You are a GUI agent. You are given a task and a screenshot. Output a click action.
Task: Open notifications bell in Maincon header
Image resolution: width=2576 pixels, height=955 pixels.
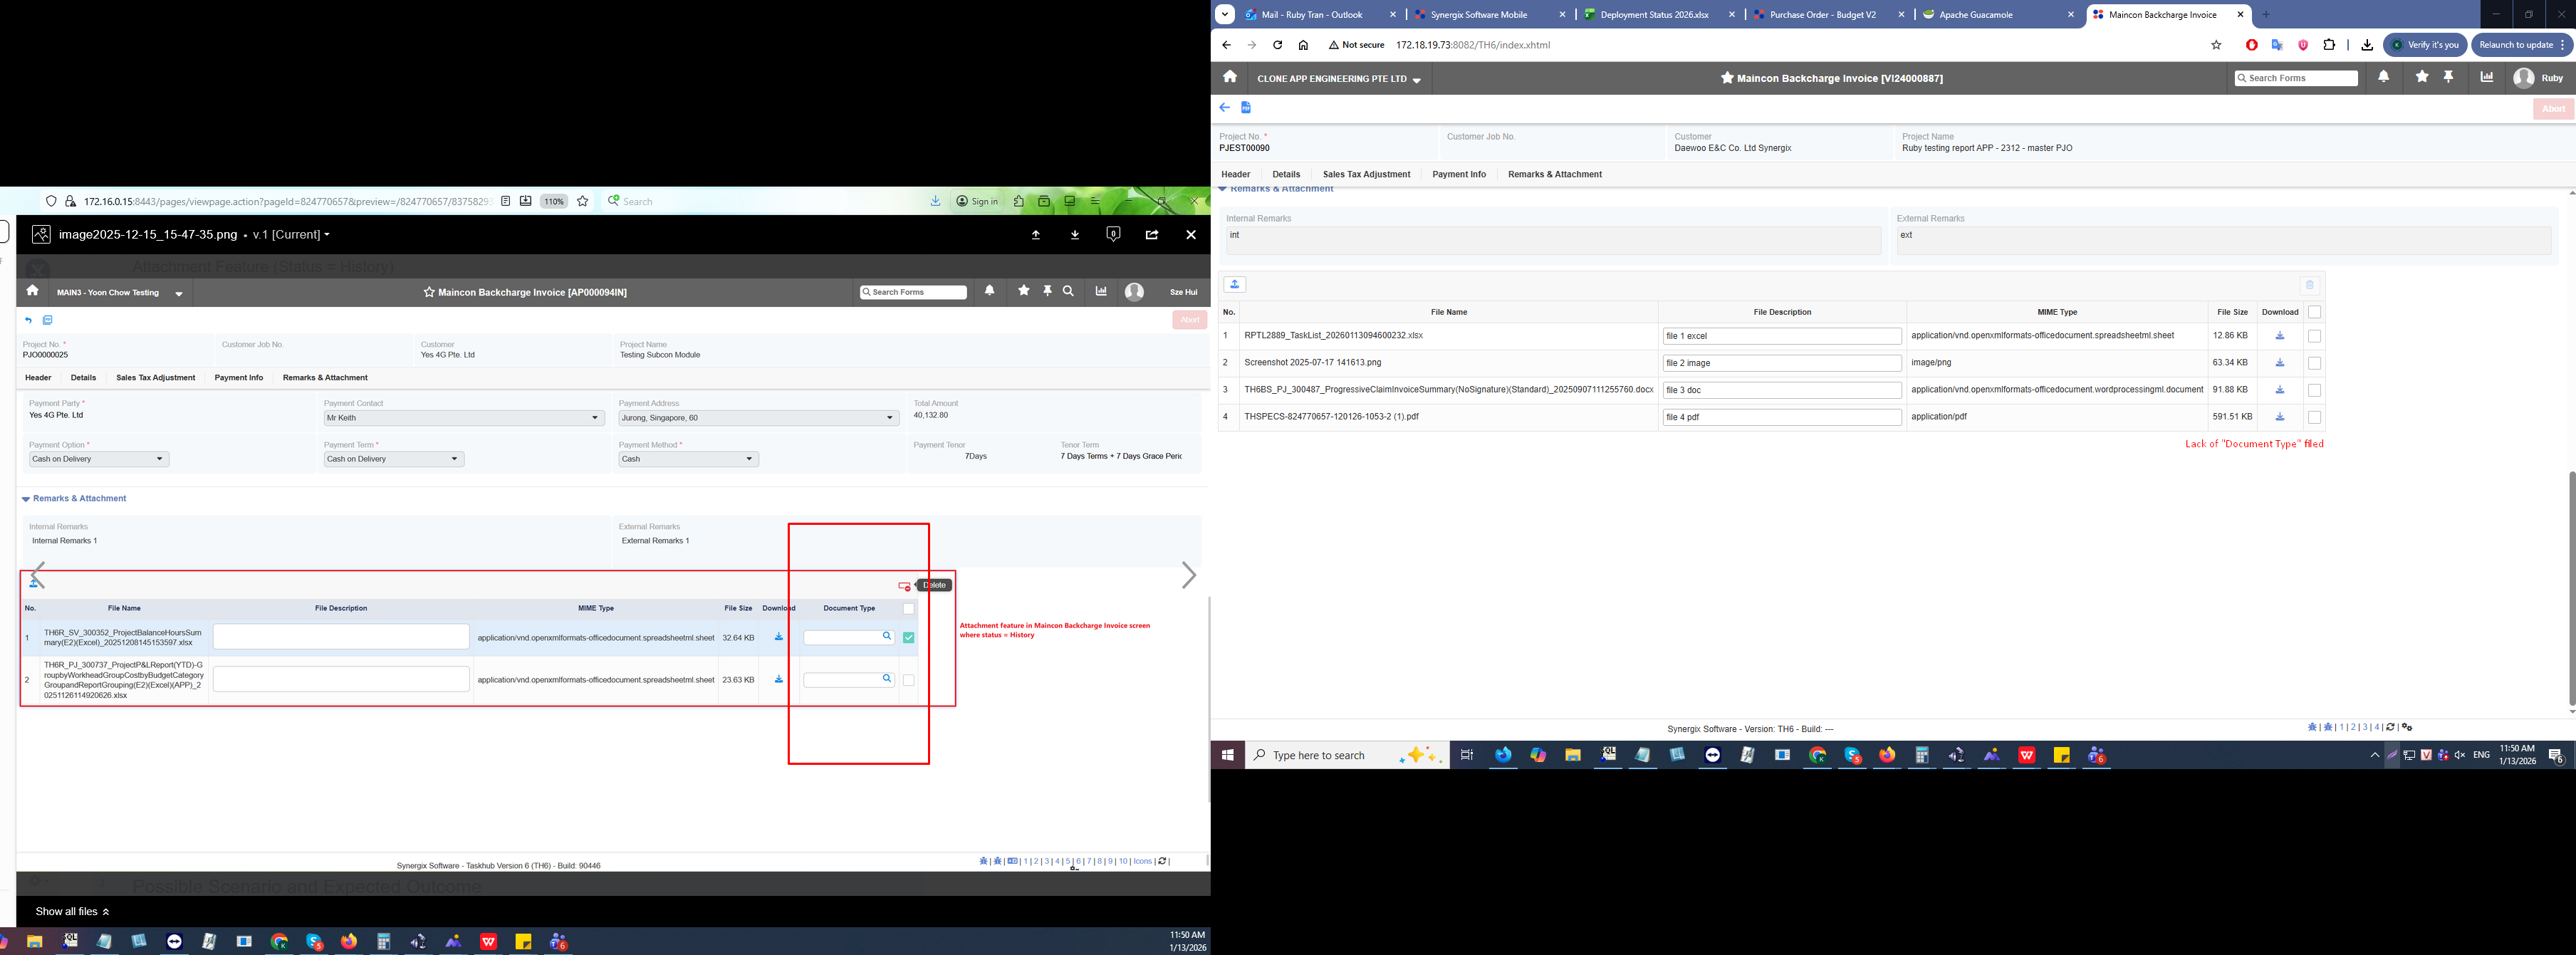[2383, 77]
